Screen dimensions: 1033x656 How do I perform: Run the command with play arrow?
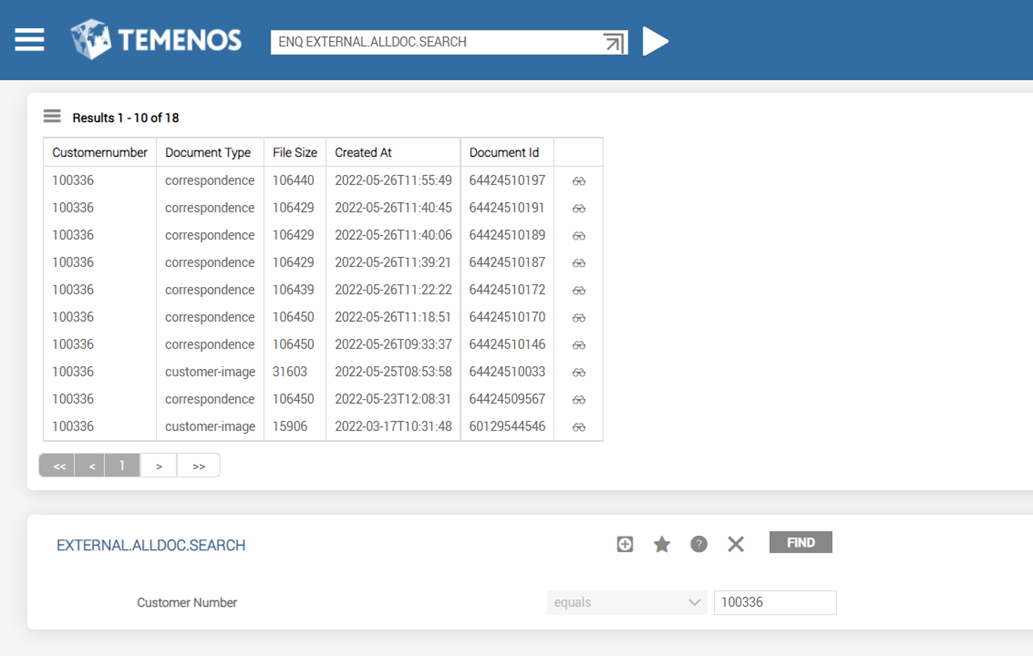(x=655, y=41)
